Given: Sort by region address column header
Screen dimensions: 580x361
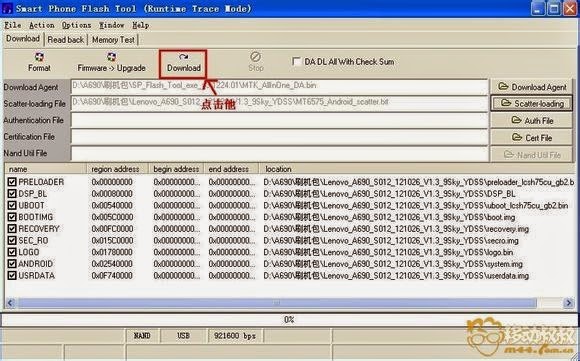Looking at the screenshot, I should 117,169.
